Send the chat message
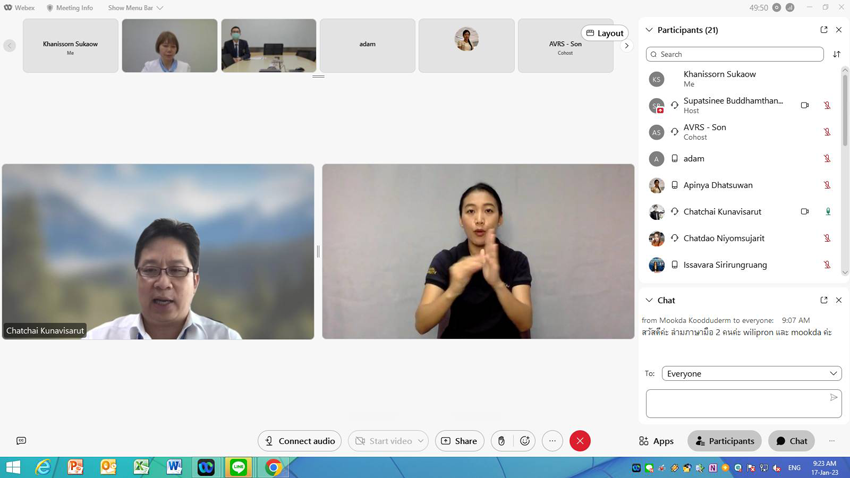This screenshot has width=850, height=478. (833, 397)
